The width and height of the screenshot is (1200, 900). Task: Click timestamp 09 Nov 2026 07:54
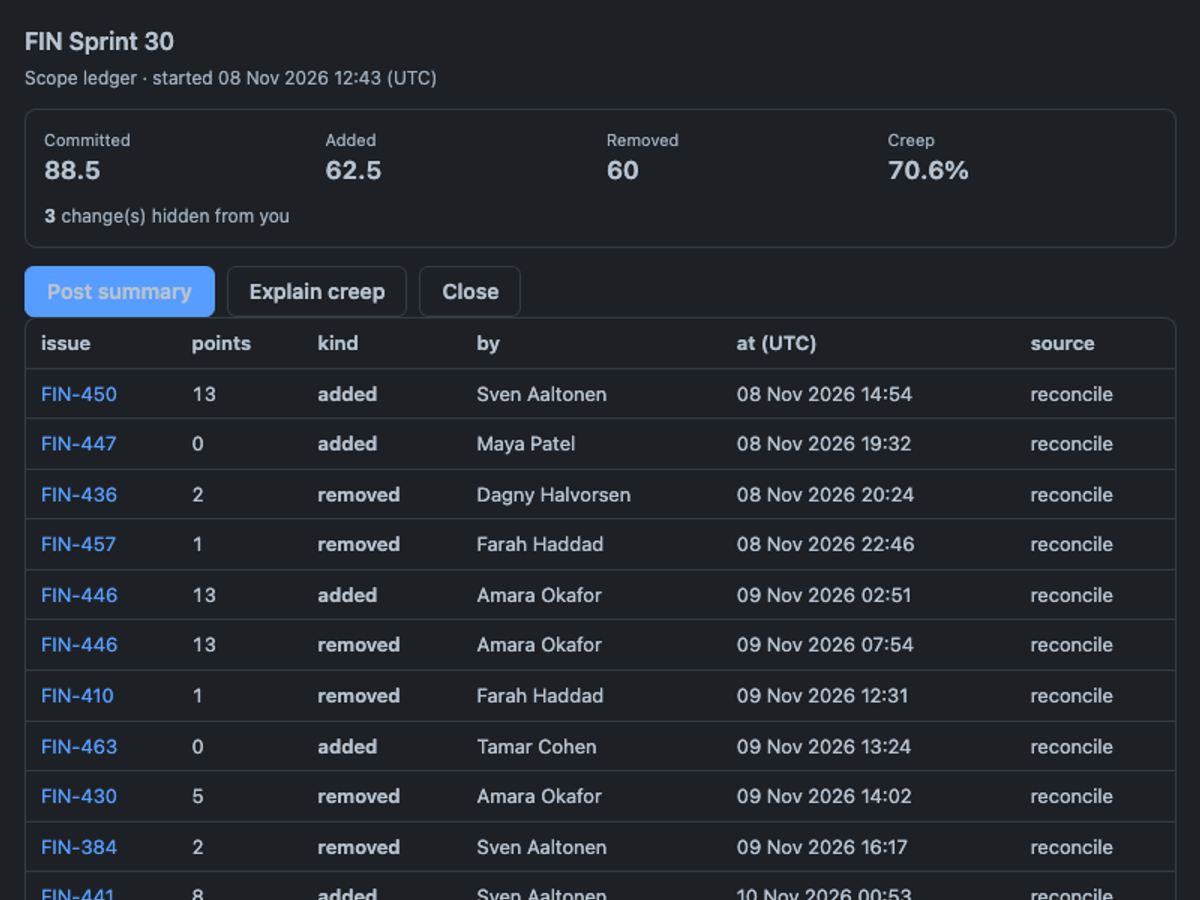[x=825, y=645]
